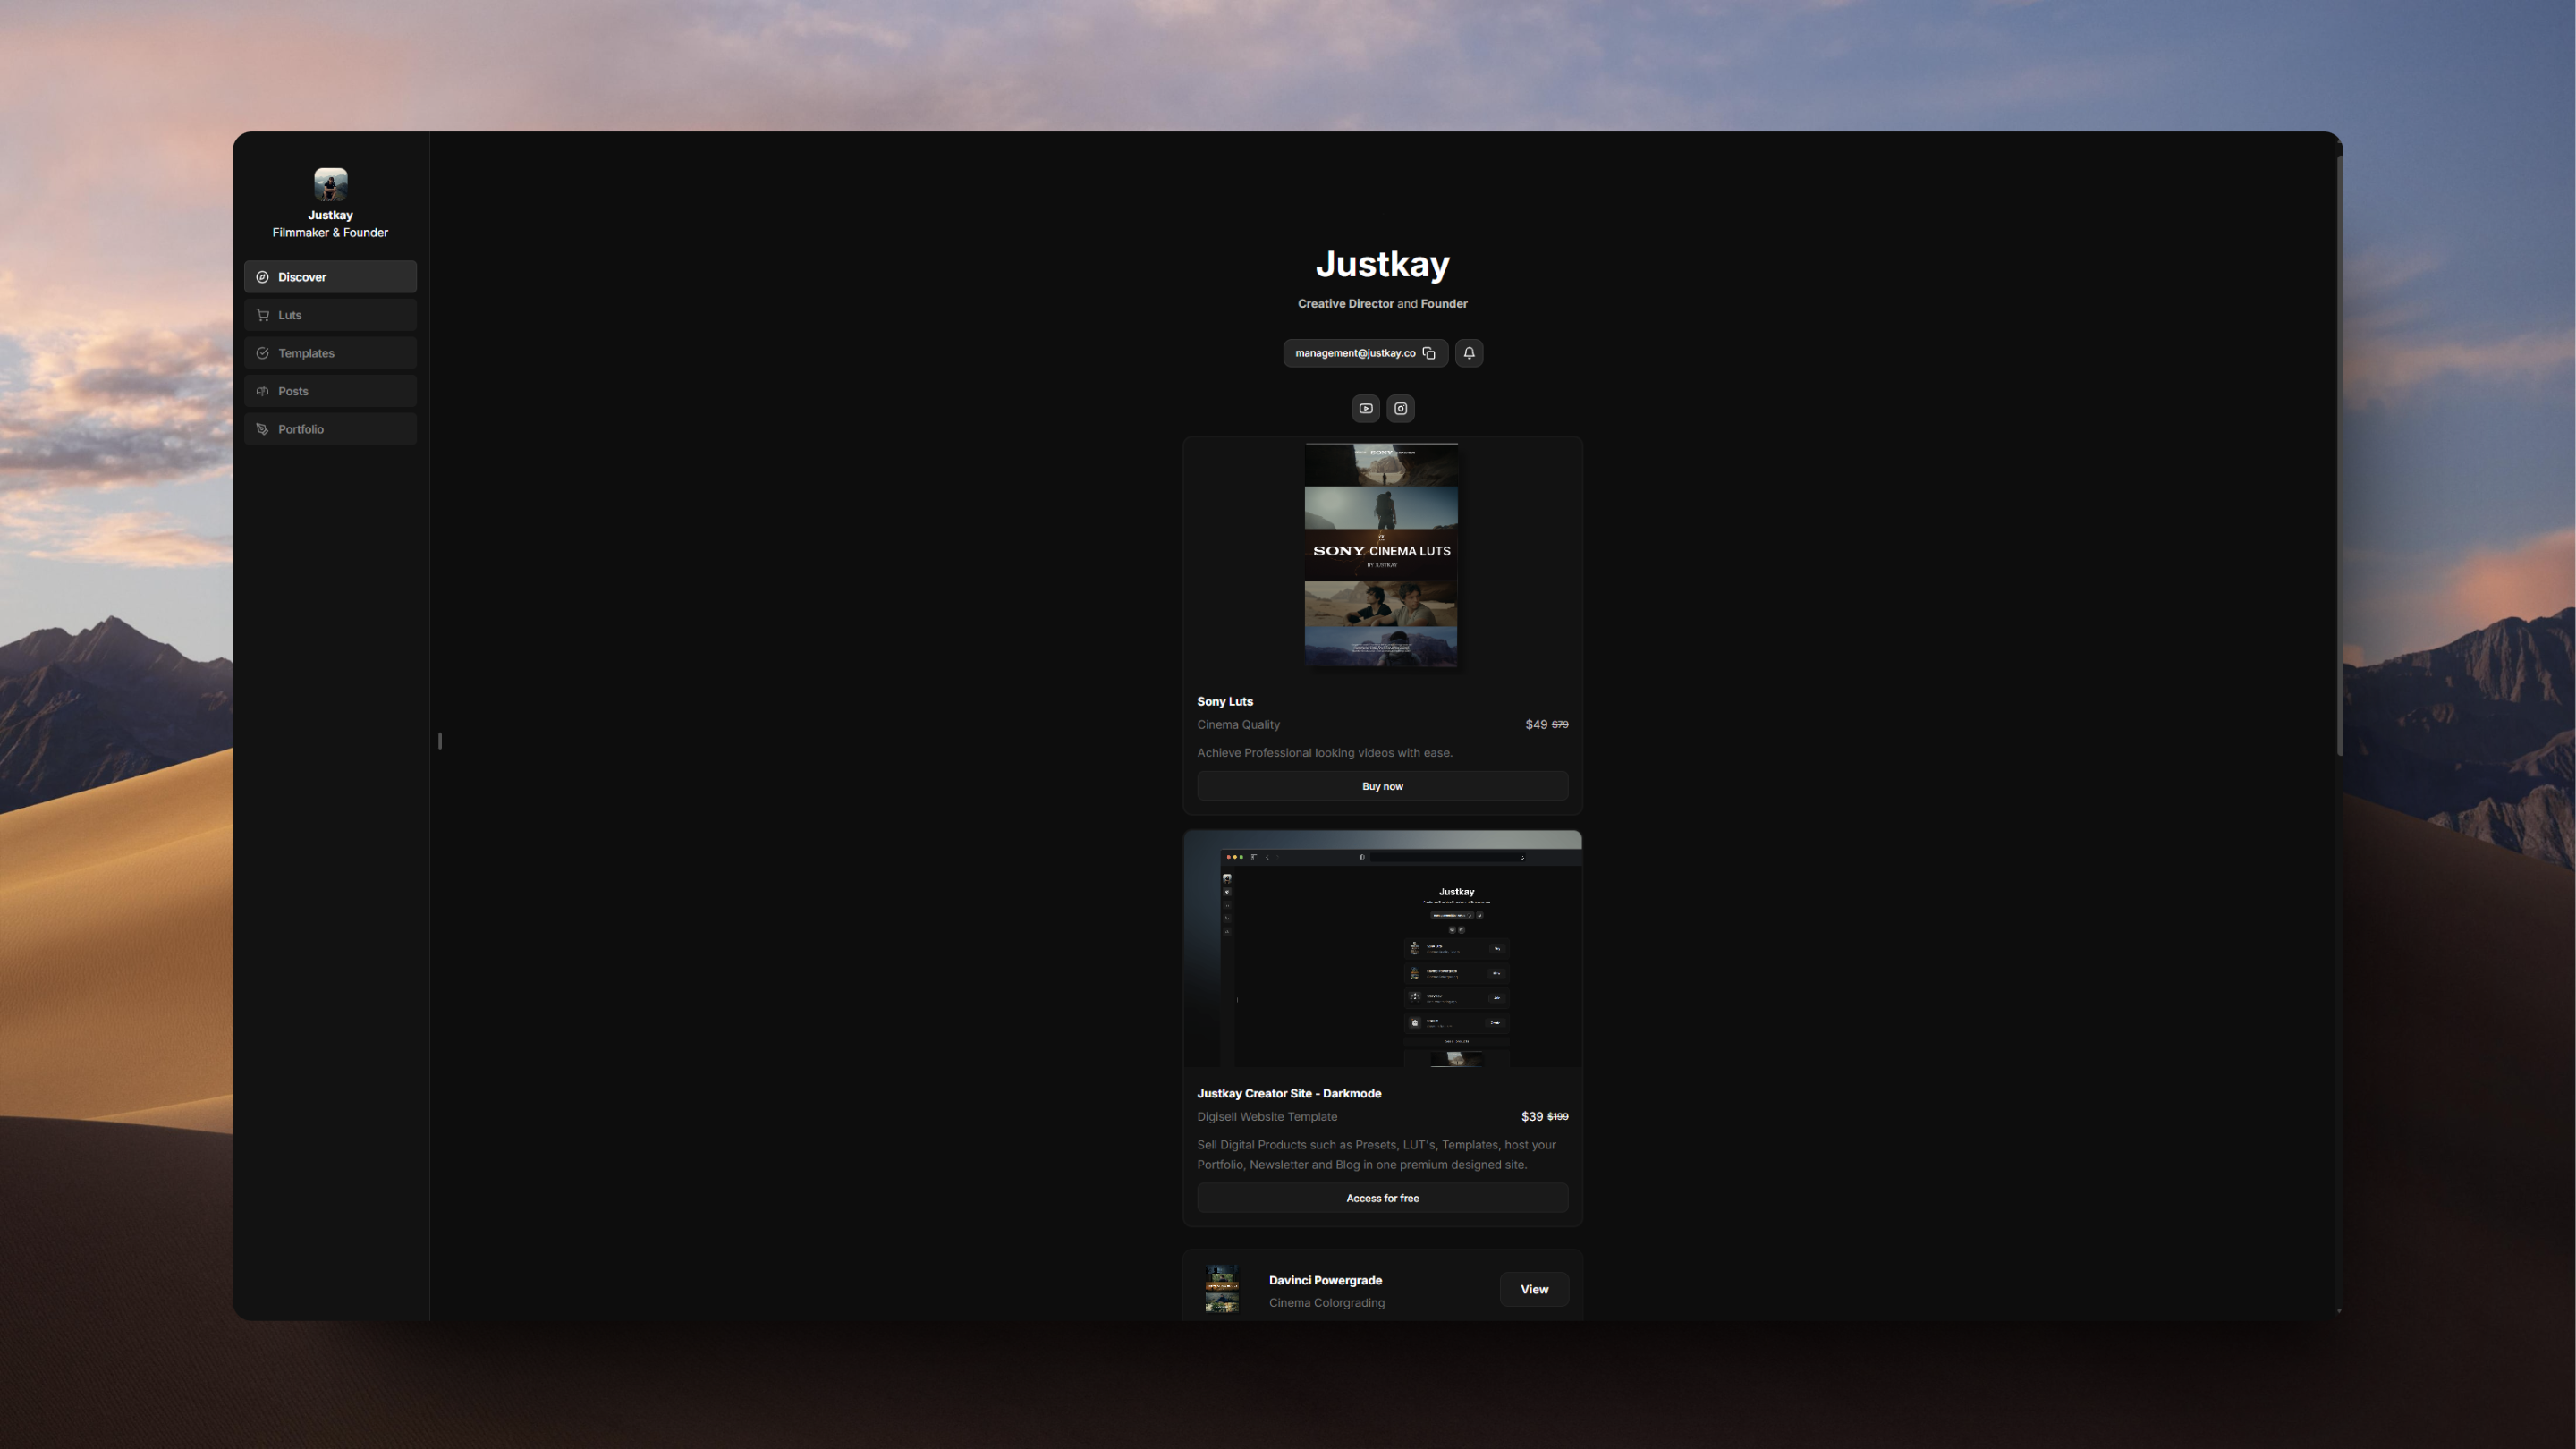Copy the email with the copy icon
The height and width of the screenshot is (1449, 2576).
coord(1429,353)
